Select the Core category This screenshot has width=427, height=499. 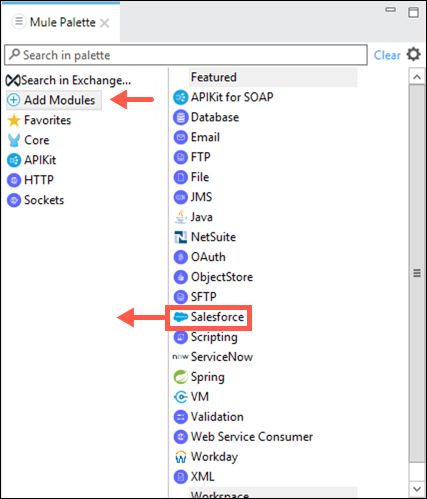[x=28, y=140]
